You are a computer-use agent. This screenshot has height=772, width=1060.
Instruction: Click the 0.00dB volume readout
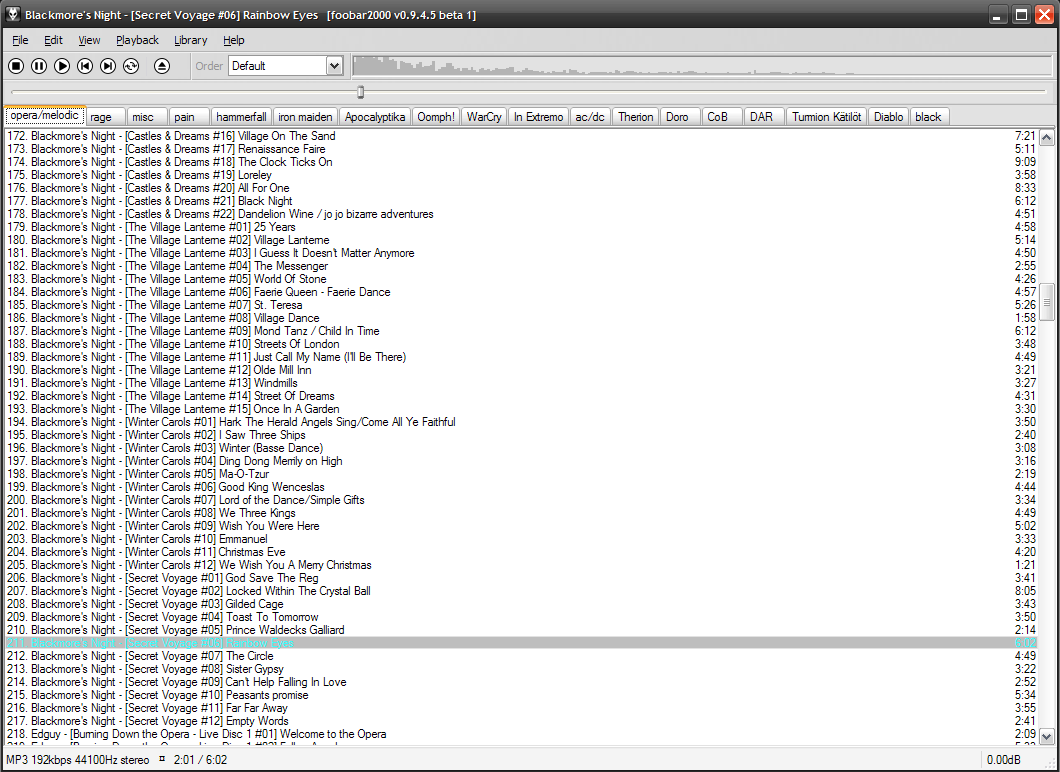[1004, 760]
